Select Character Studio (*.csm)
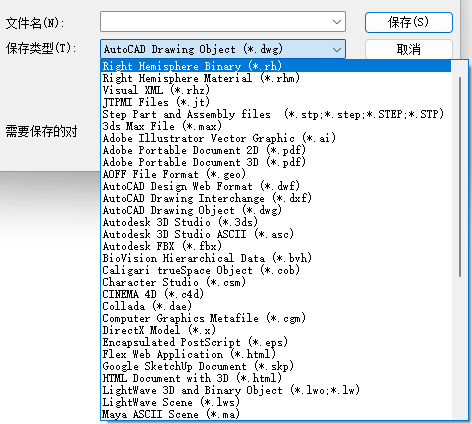Image resolution: width=472 pixels, height=424 pixels. (x=277, y=282)
